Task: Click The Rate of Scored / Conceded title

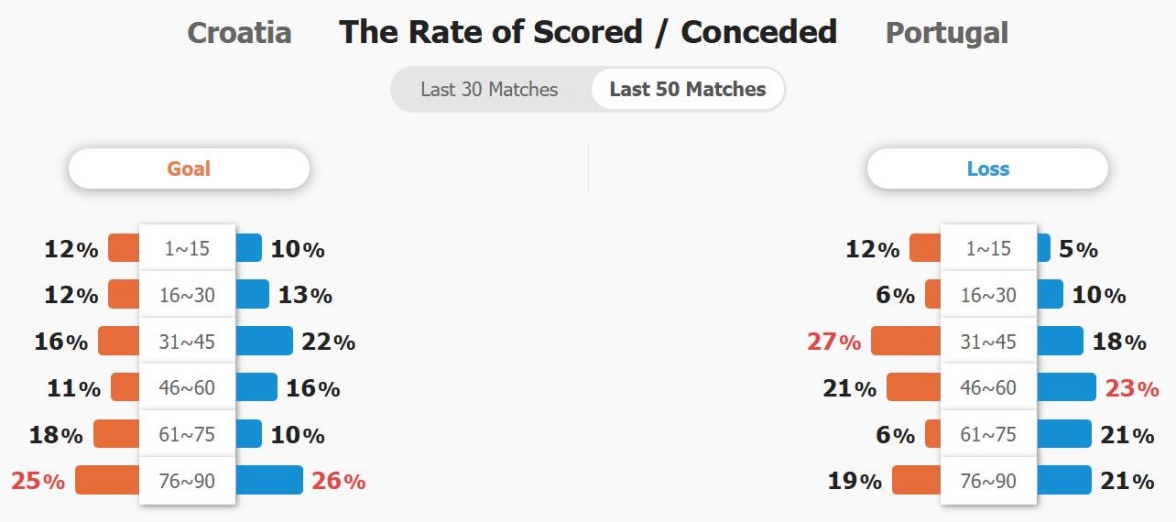Action: [x=588, y=32]
